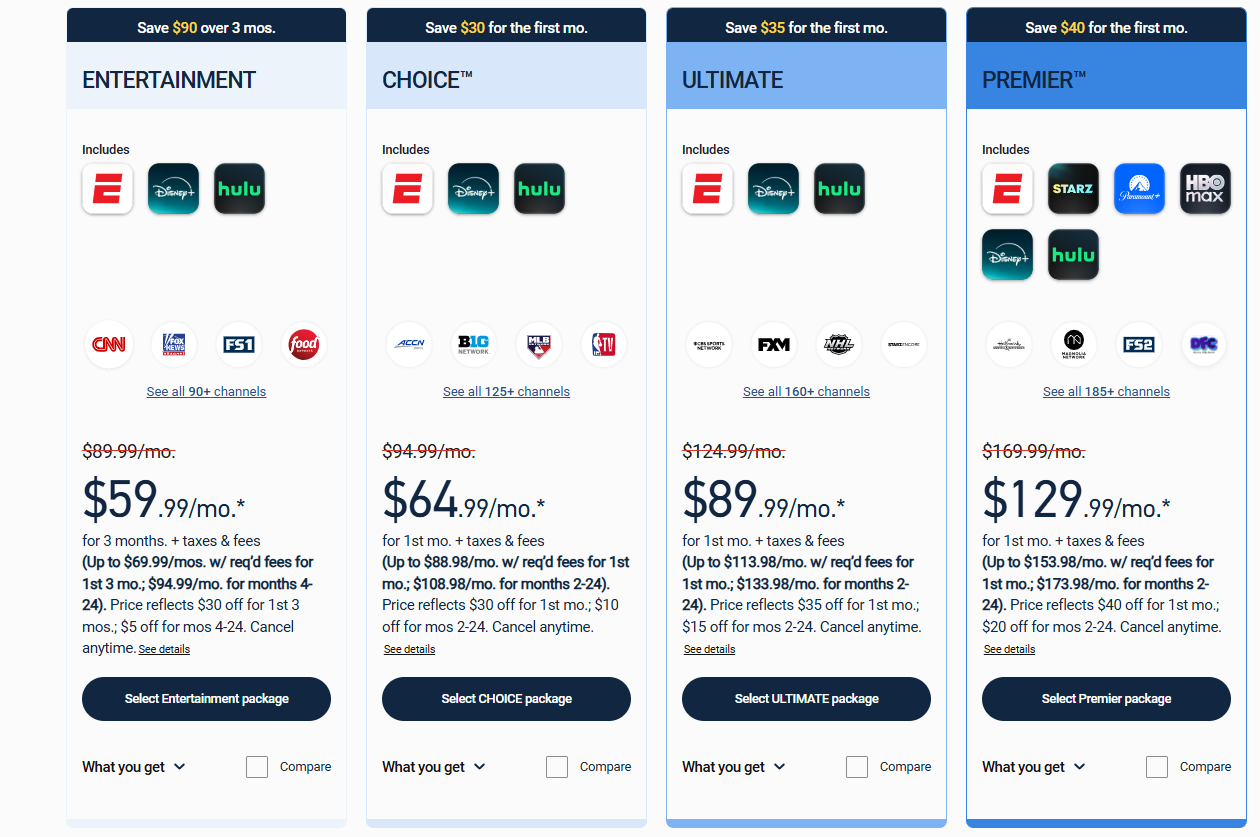Expand What you get under ULTIMATE
The width and height of the screenshot is (1260, 837).
pyautogui.click(x=734, y=767)
